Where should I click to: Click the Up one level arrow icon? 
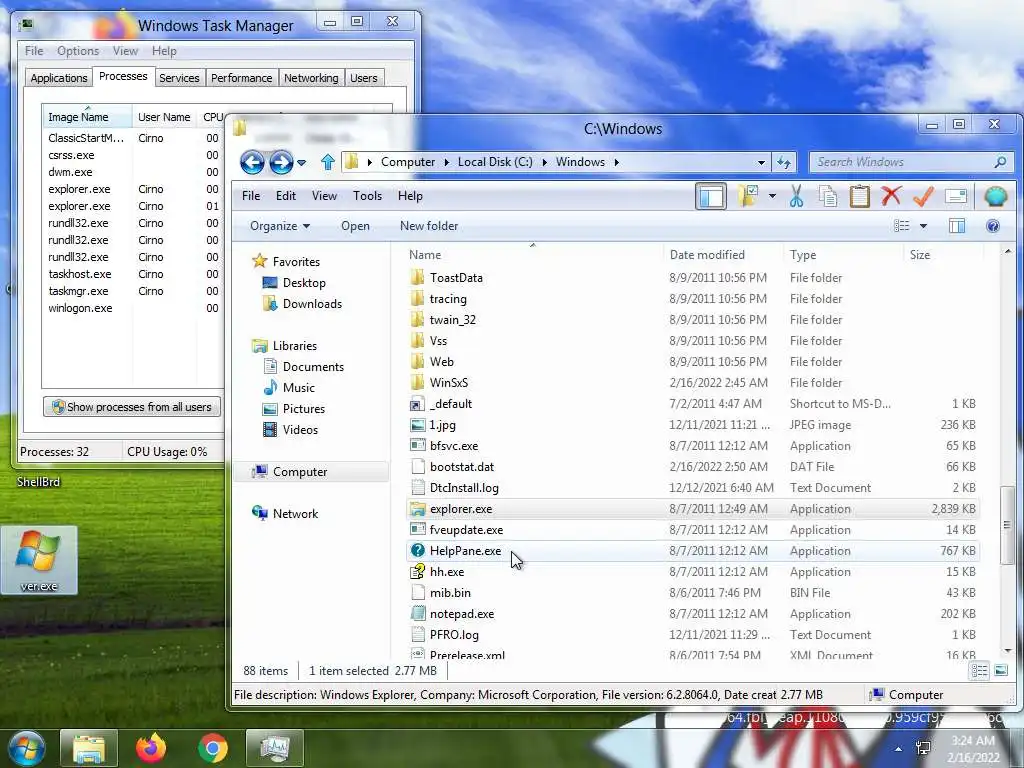(328, 161)
